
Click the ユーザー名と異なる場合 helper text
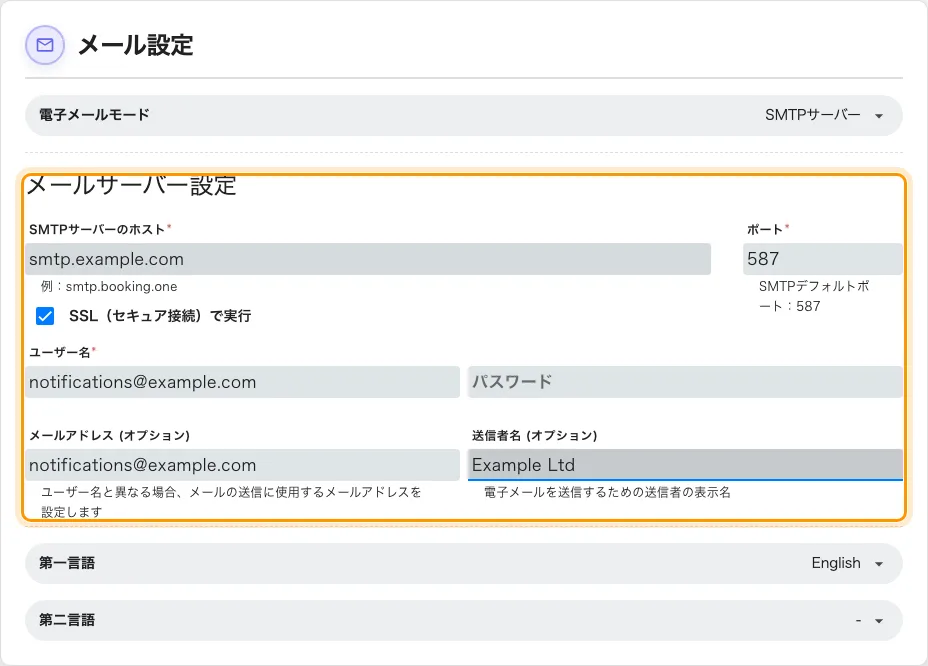point(231,502)
